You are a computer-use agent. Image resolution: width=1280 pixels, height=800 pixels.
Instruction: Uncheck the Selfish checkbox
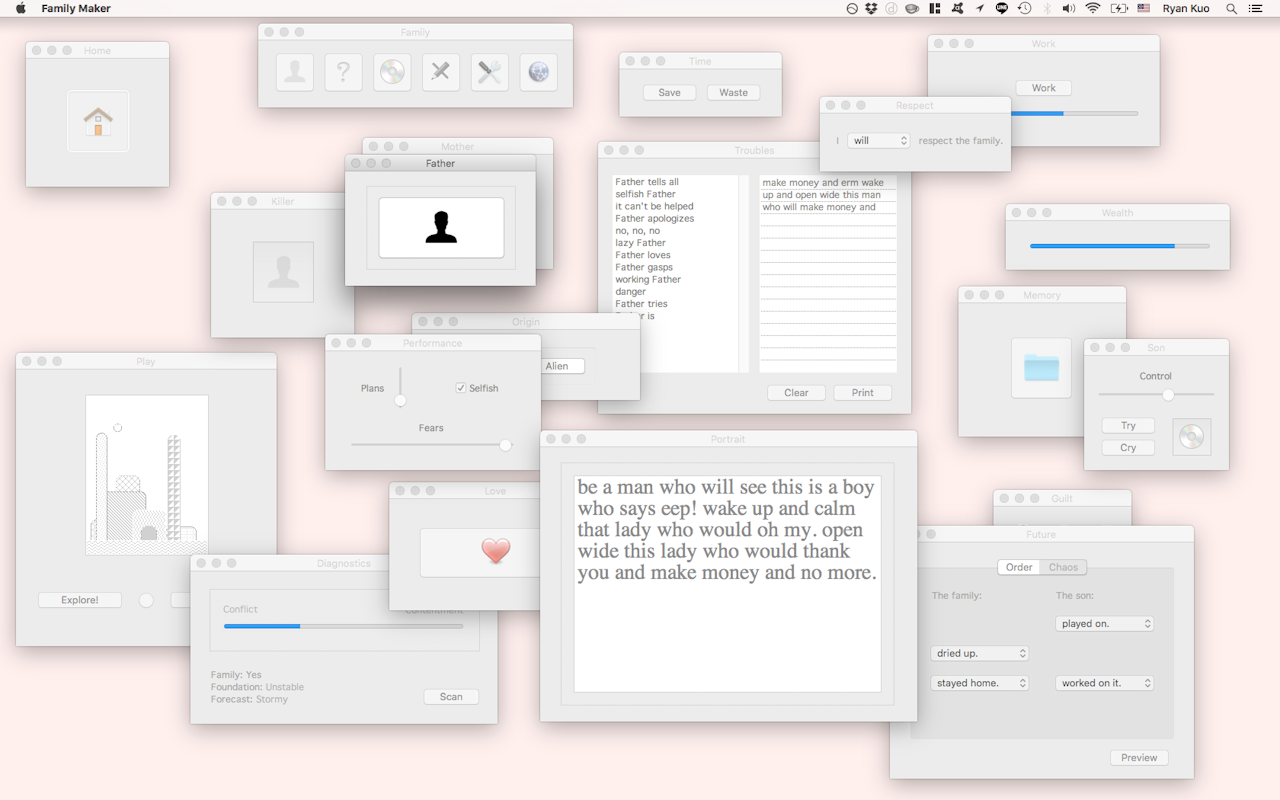click(461, 388)
